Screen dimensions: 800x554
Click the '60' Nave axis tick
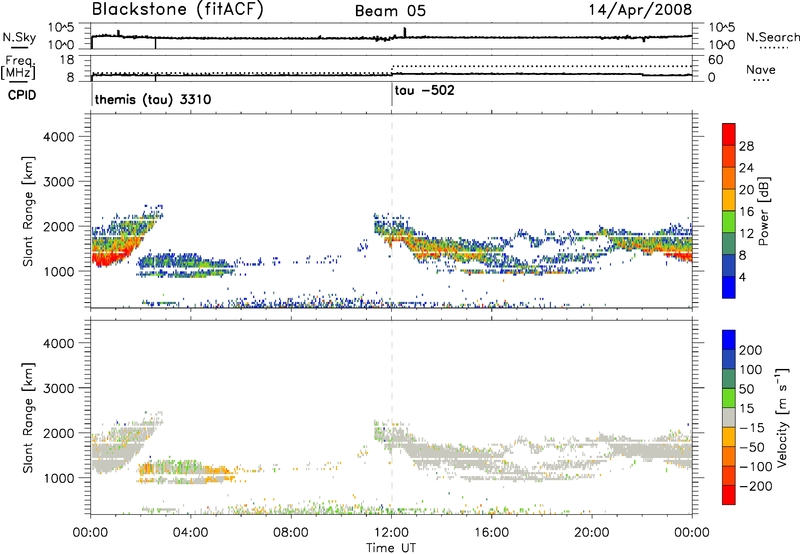[715, 60]
